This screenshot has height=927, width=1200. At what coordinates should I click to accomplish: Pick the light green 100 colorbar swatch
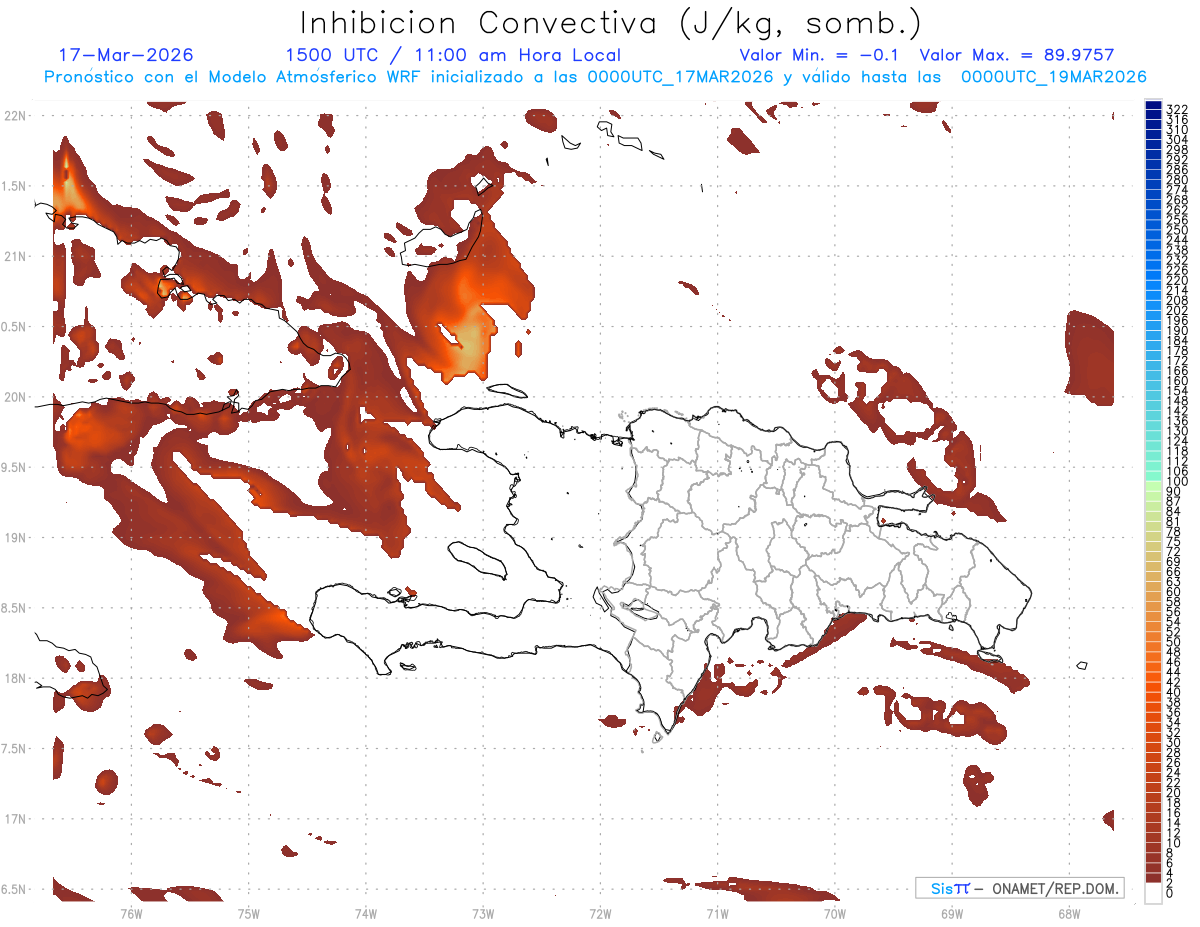coord(1153,484)
